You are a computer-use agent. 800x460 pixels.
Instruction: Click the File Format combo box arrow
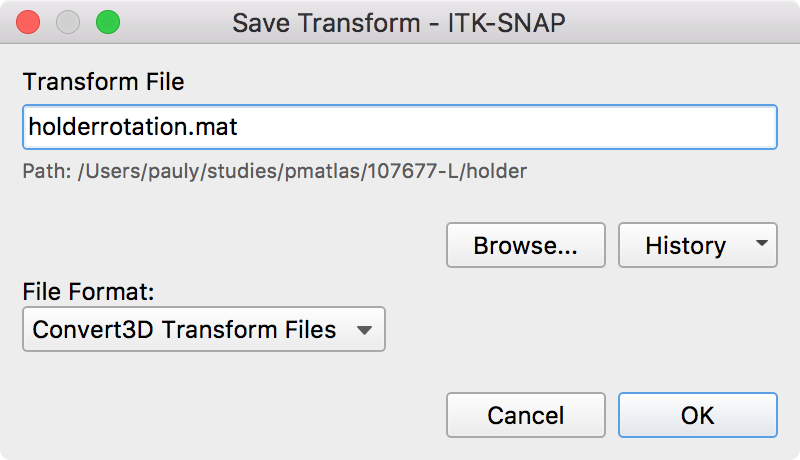pyautogui.click(x=364, y=330)
